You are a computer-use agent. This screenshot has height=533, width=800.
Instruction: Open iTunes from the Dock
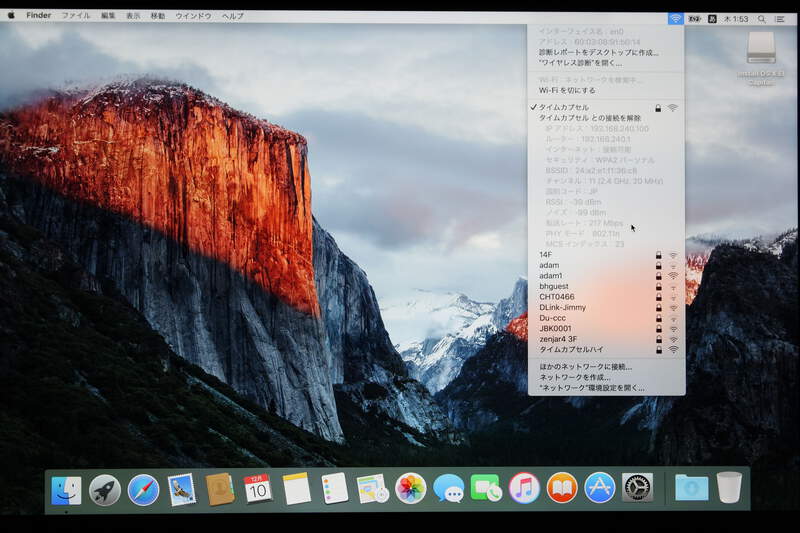pos(524,488)
